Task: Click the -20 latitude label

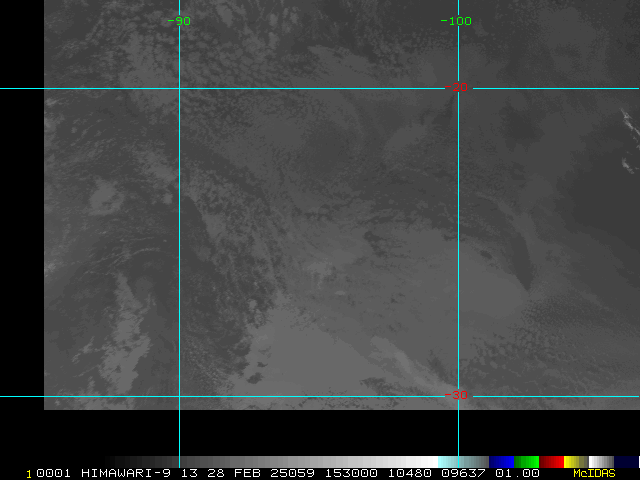Action: [456, 87]
